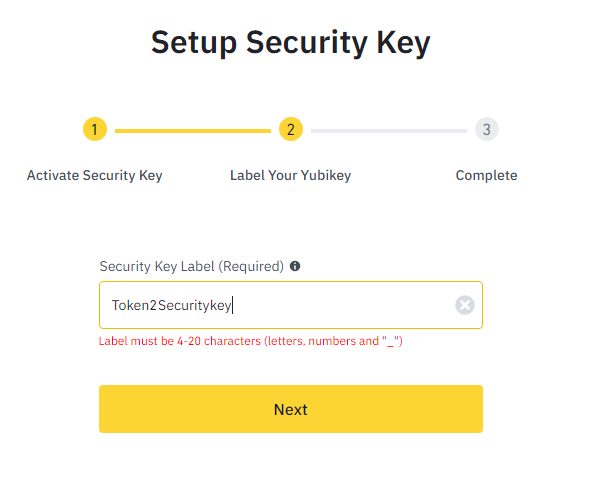
Task: Go to the Activate Security Key step label
Action: (x=95, y=176)
